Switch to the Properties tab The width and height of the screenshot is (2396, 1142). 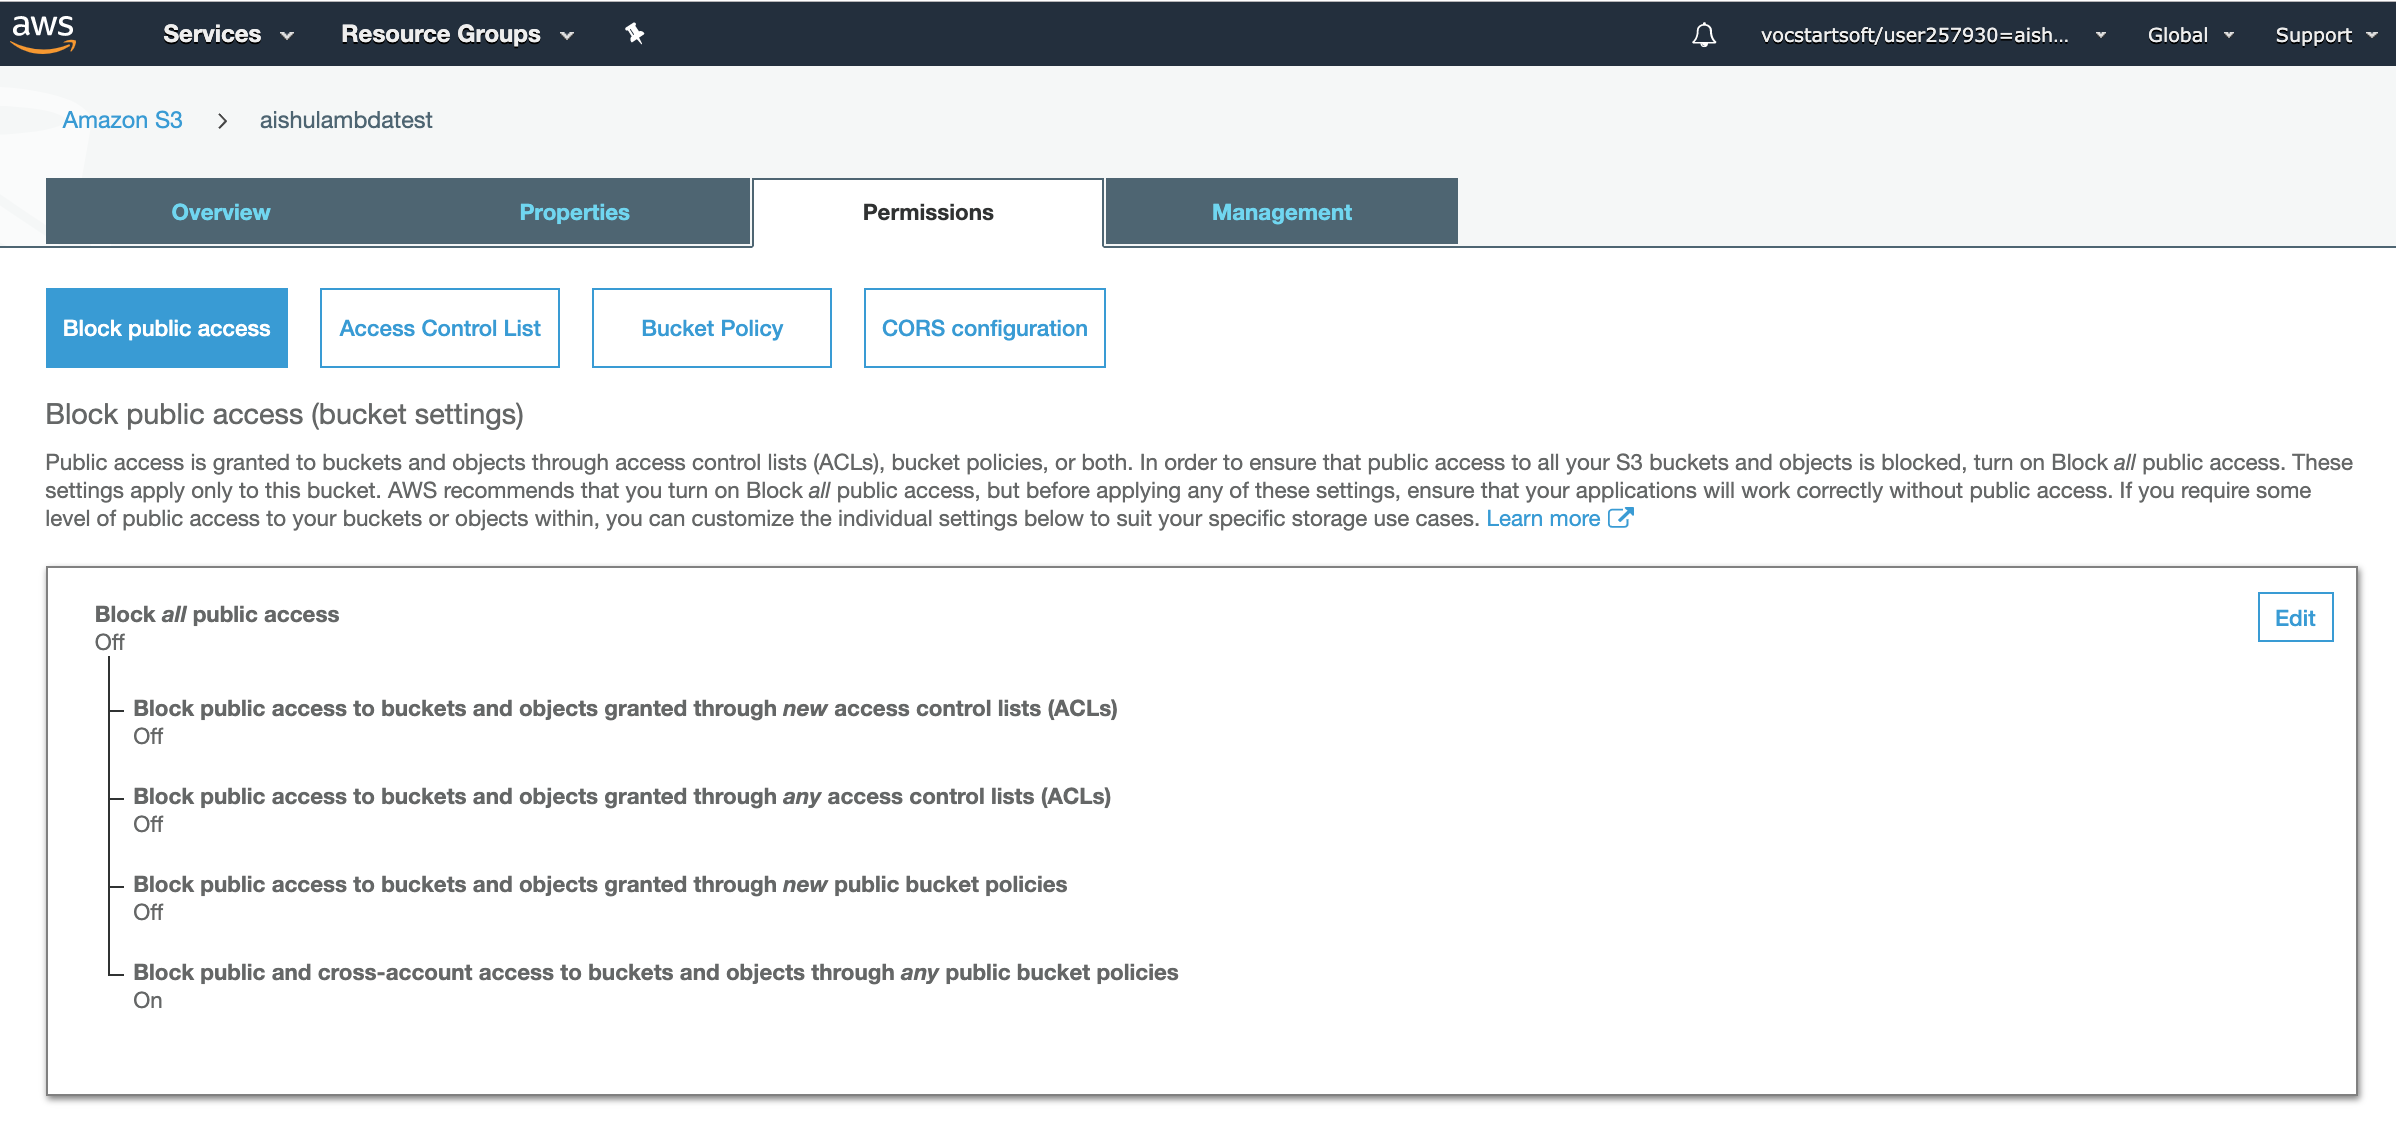click(x=574, y=212)
